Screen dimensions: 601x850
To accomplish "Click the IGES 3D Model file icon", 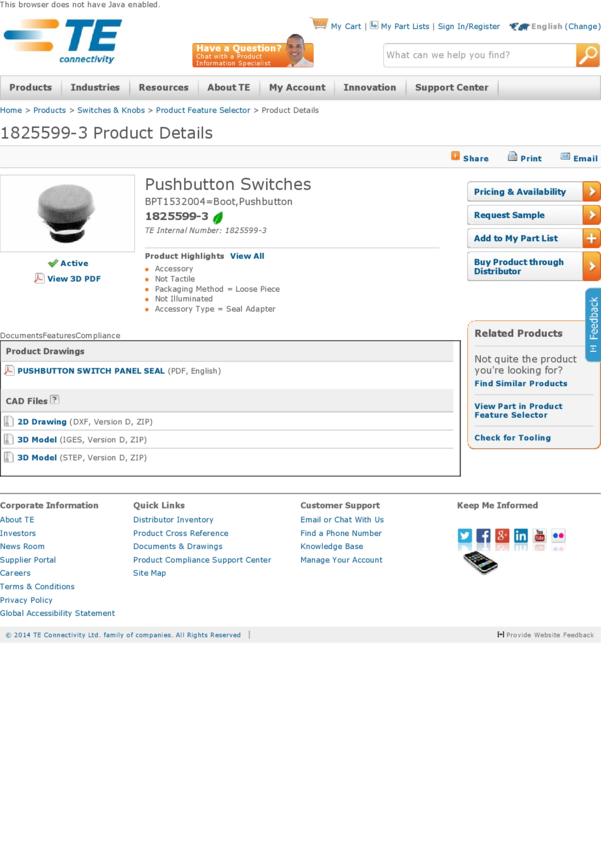I will (9, 439).
